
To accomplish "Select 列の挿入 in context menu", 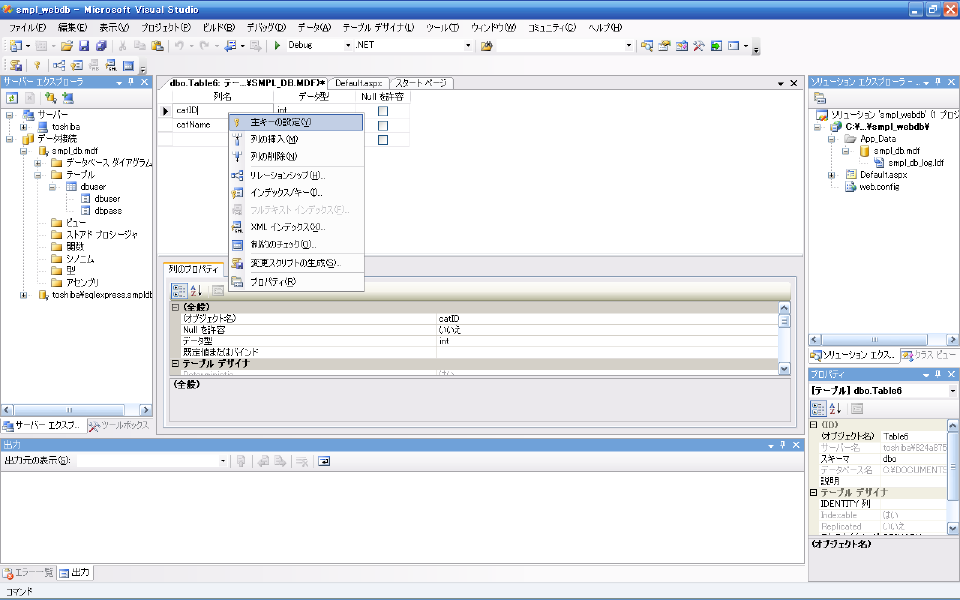I will (x=296, y=140).
